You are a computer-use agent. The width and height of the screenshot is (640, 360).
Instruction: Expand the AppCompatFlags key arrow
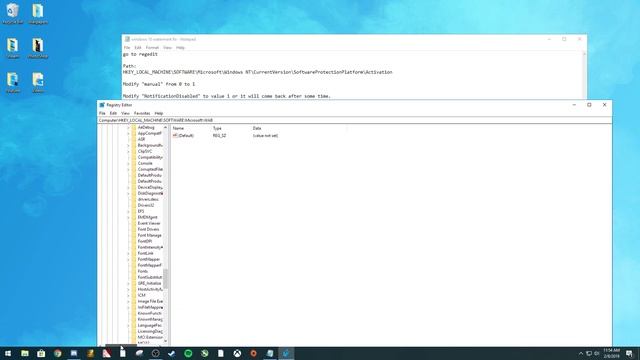coord(129,133)
